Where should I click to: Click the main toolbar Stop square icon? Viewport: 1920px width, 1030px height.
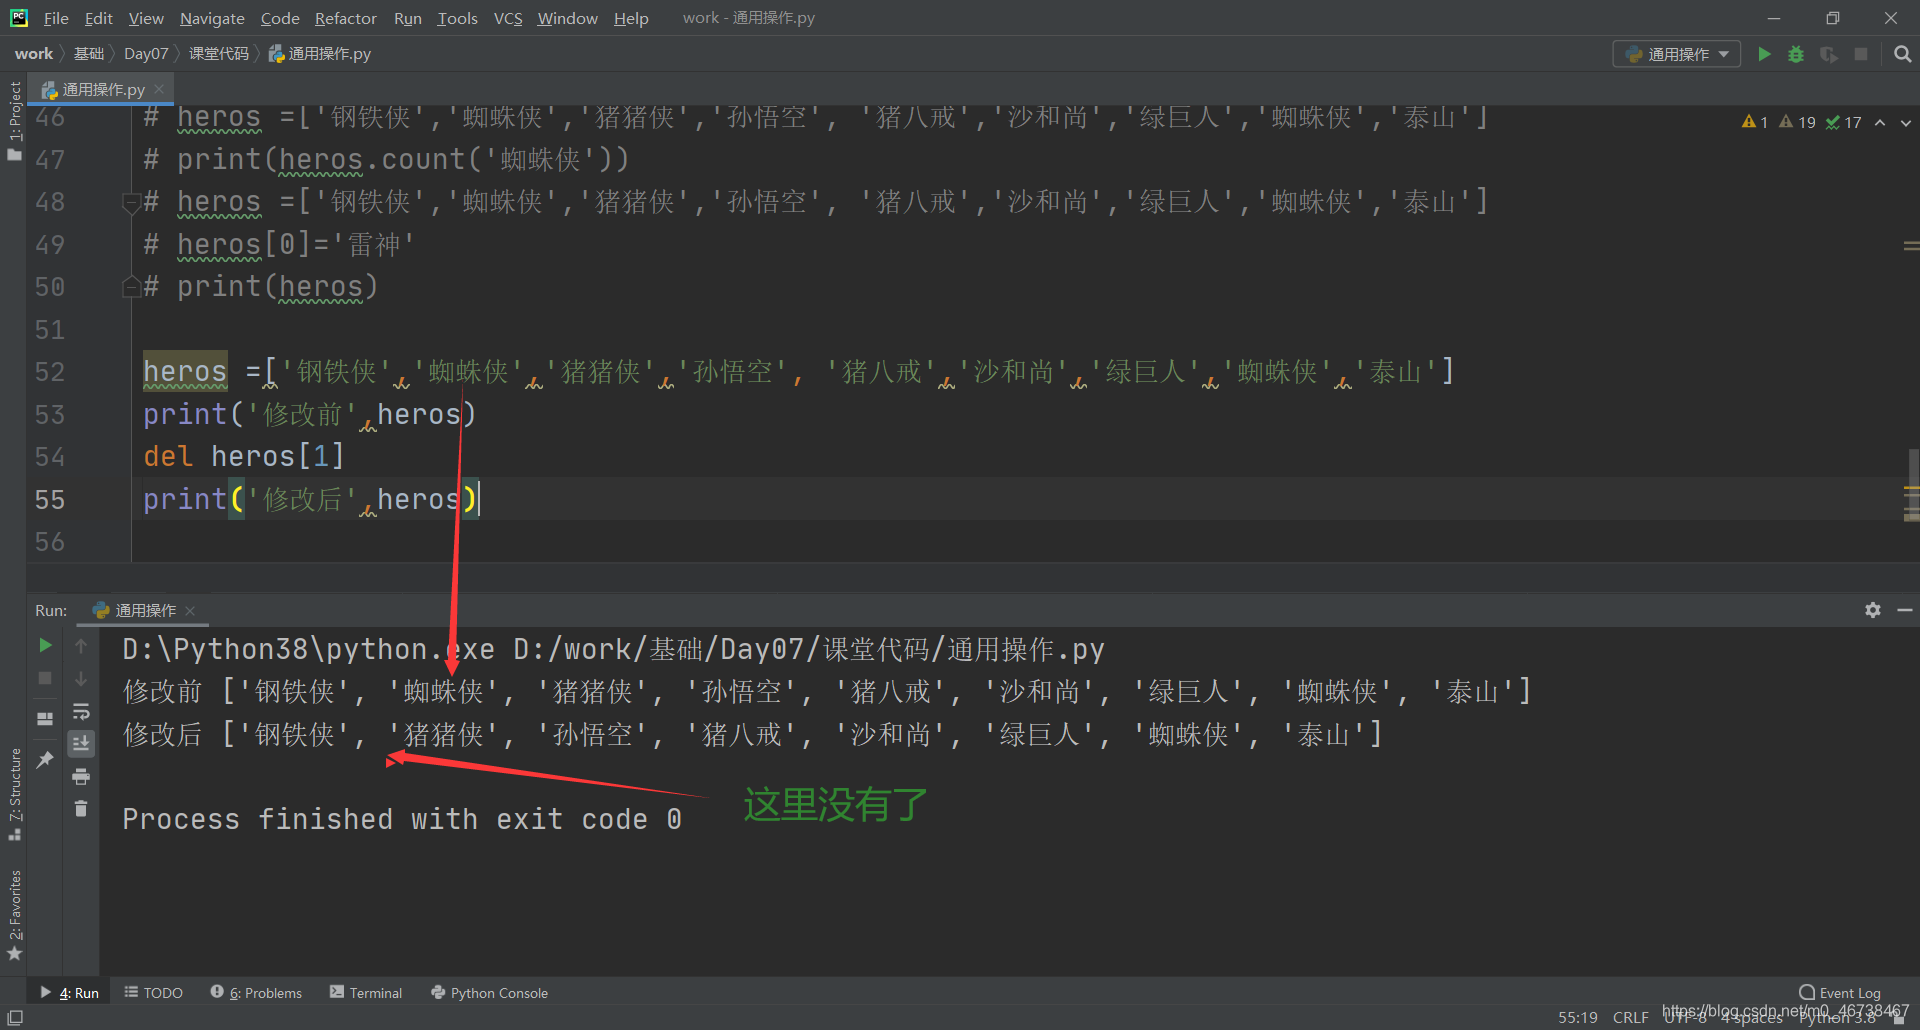point(1861,54)
